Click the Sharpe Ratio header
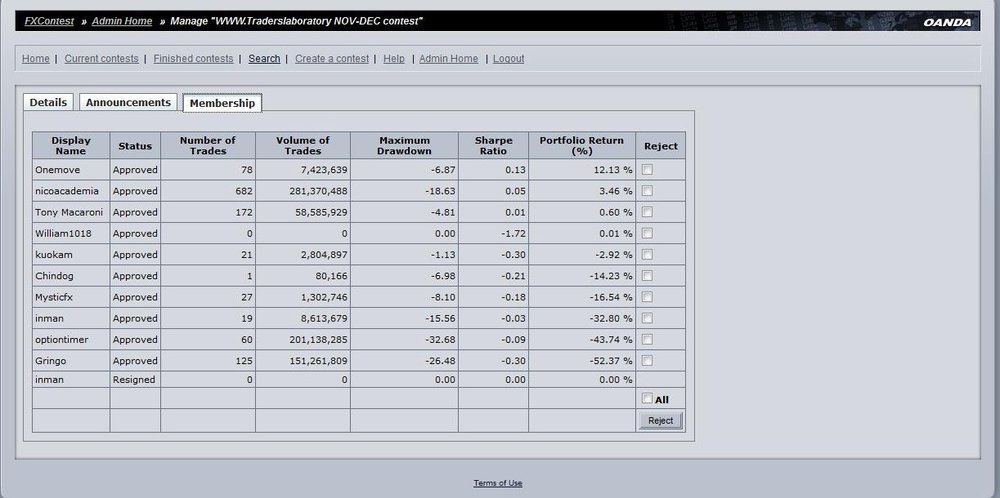The width and height of the screenshot is (1000, 498). 494,145
